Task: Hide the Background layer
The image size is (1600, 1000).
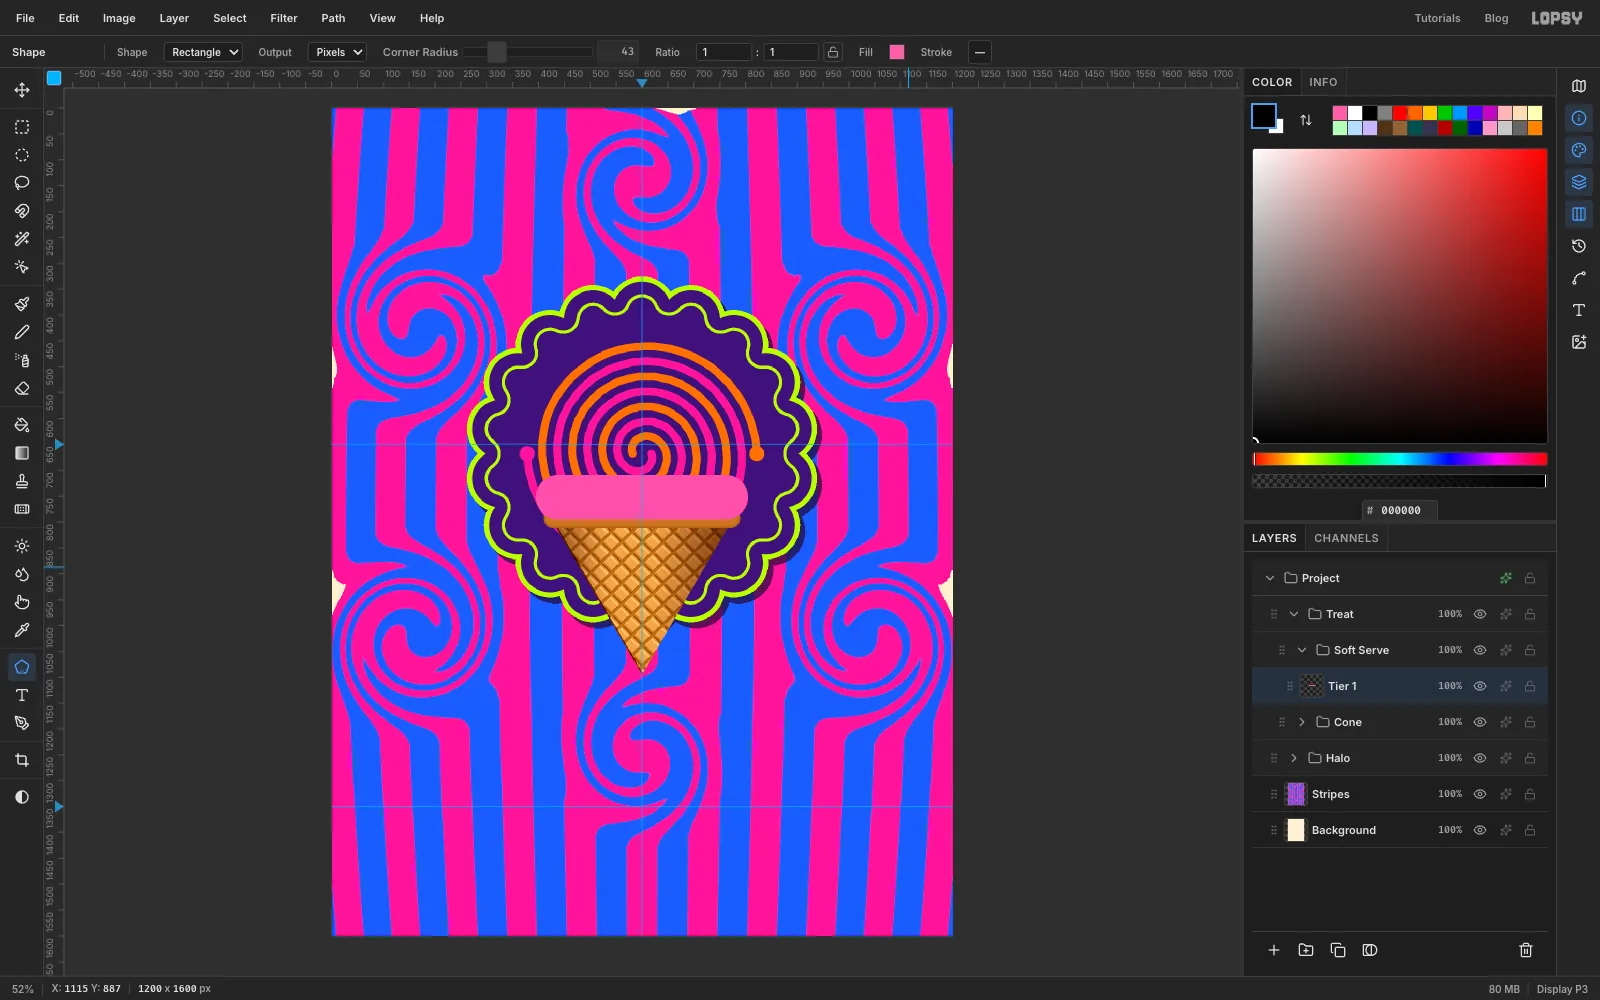Action: click(x=1480, y=830)
